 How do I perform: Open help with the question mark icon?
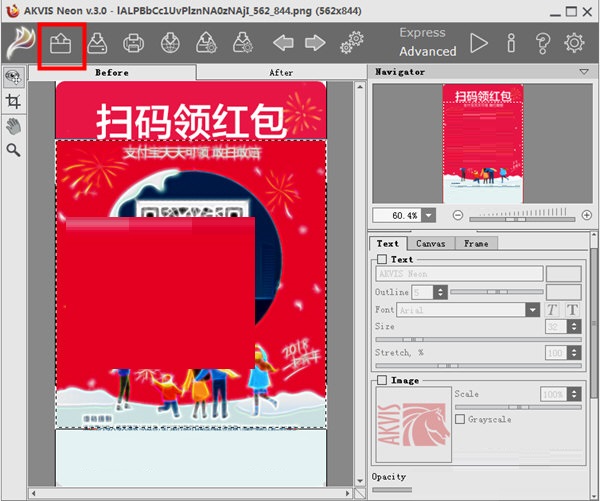(543, 43)
